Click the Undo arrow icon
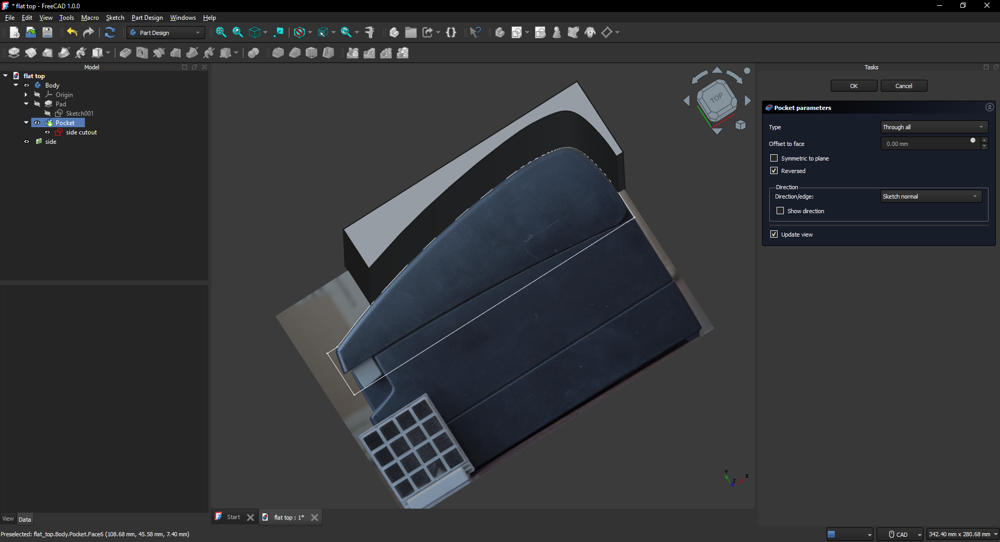Viewport: 1000px width, 542px height. click(x=72, y=33)
